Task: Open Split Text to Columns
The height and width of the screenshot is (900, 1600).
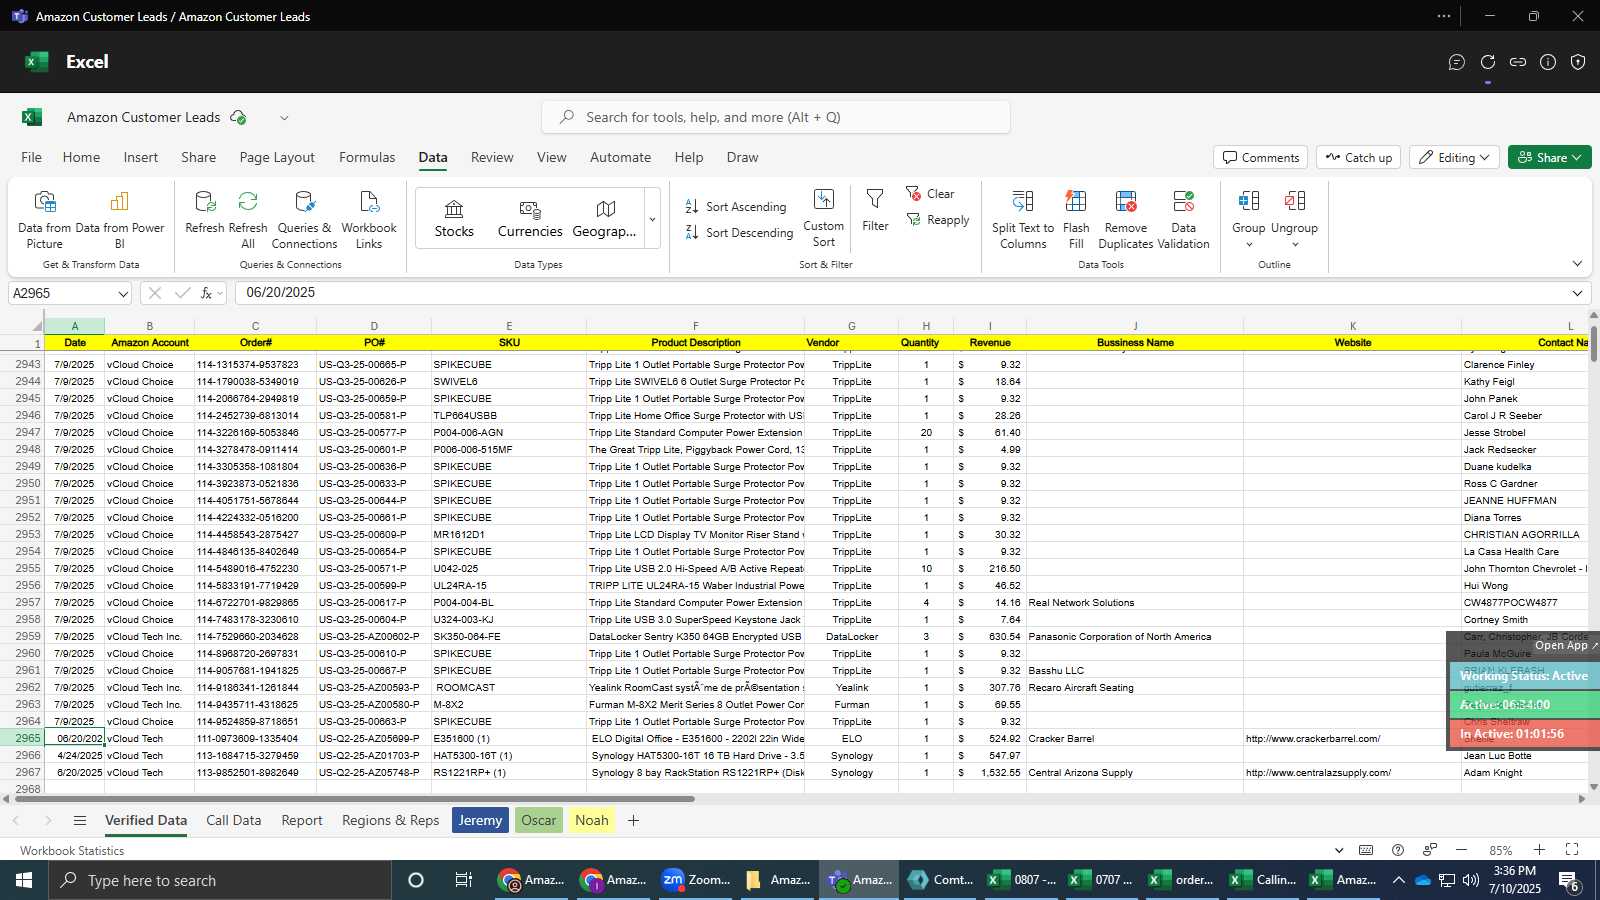Action: pyautogui.click(x=1023, y=220)
